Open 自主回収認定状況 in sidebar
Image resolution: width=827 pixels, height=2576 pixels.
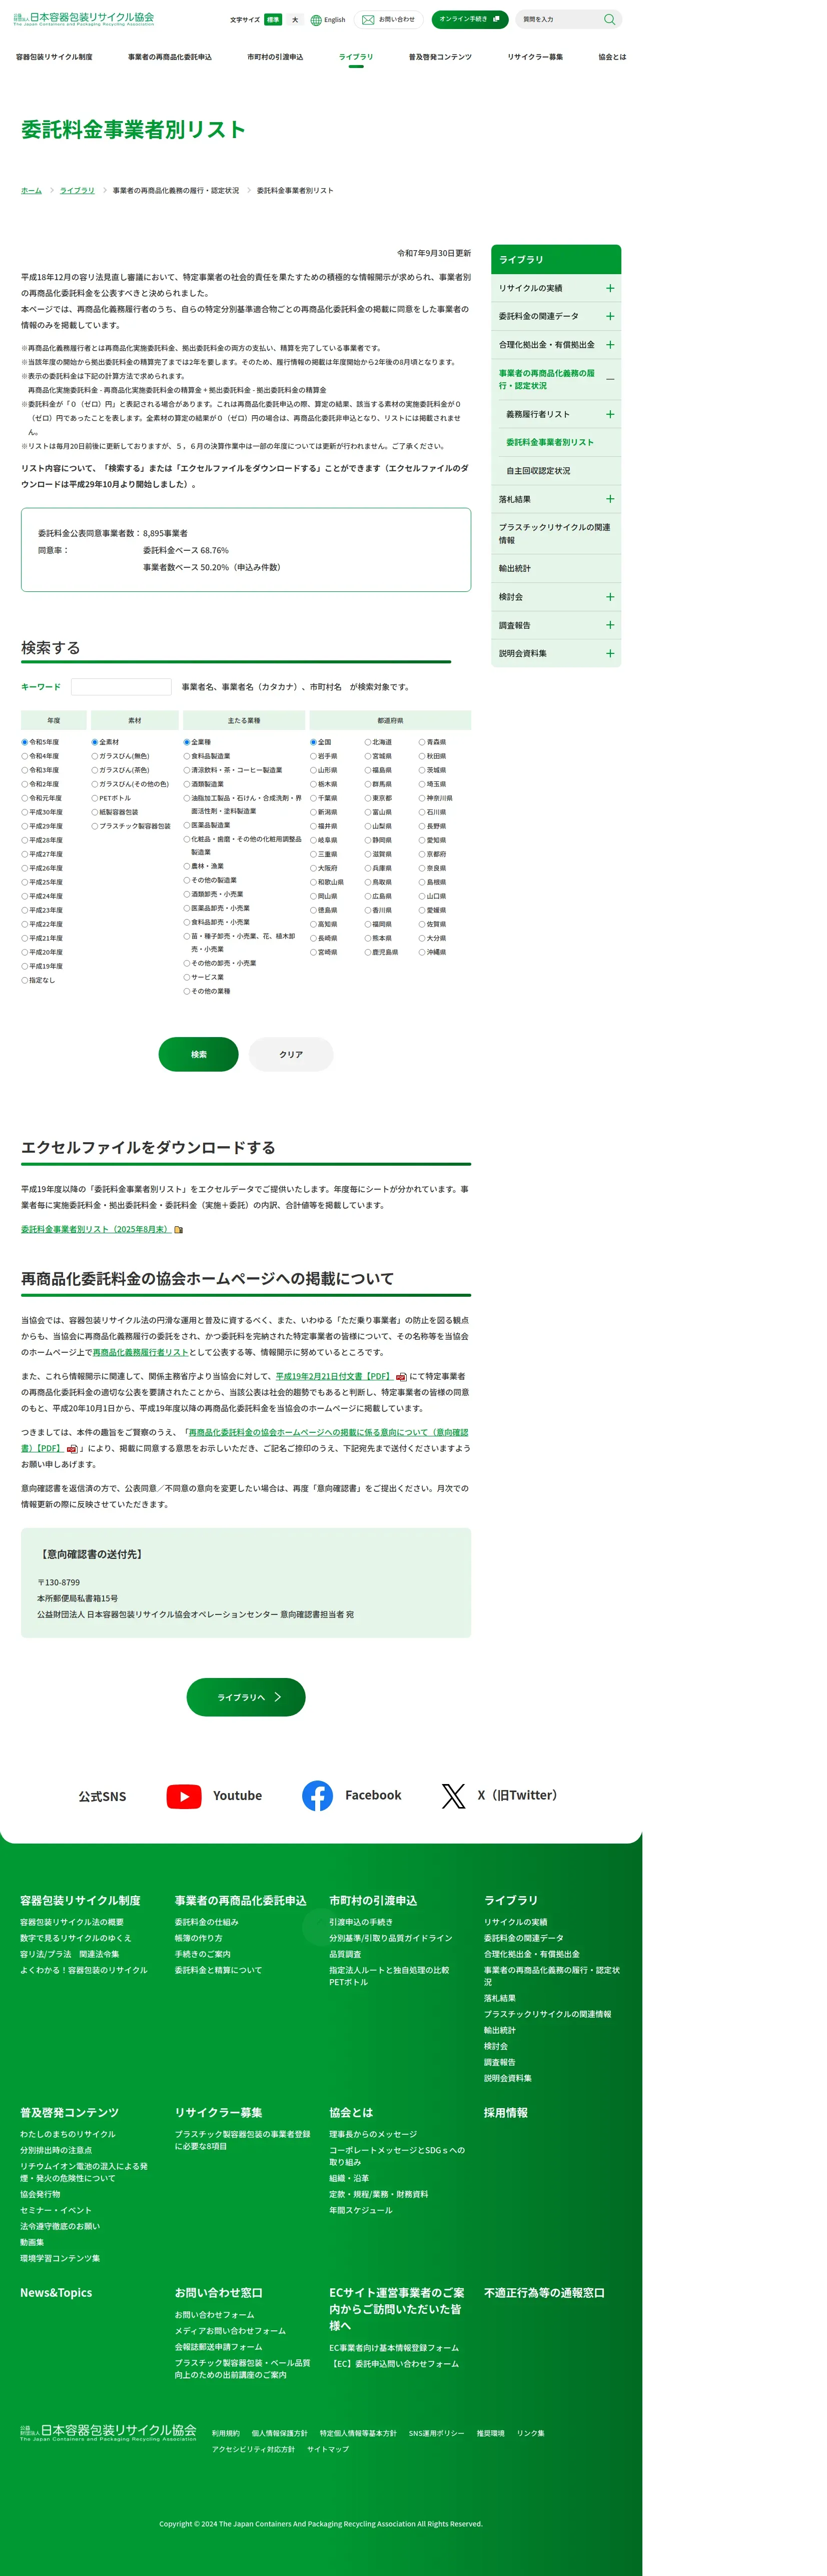click(x=538, y=471)
